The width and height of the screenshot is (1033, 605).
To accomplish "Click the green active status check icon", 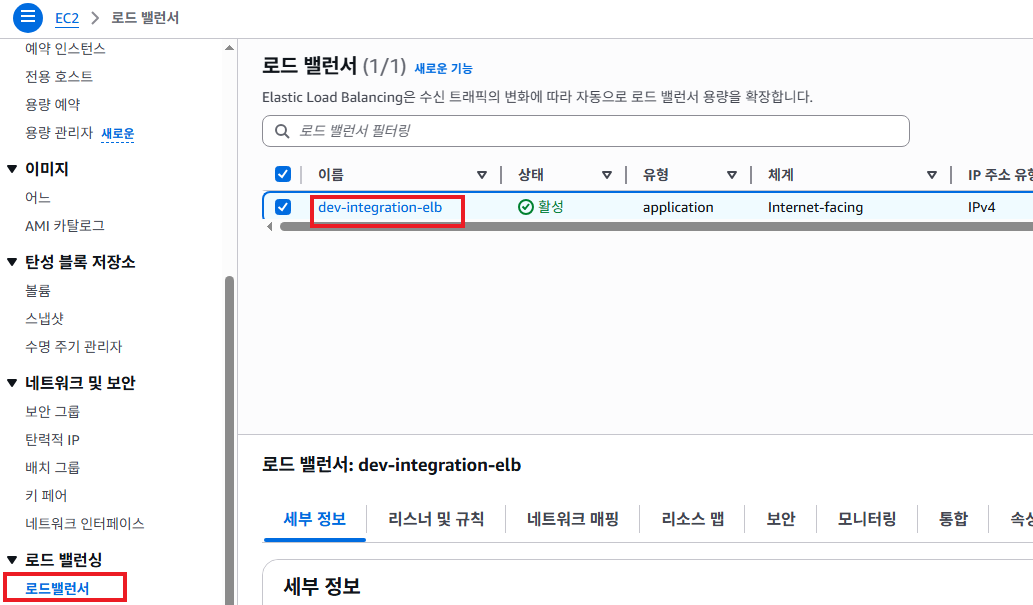I will click(525, 207).
